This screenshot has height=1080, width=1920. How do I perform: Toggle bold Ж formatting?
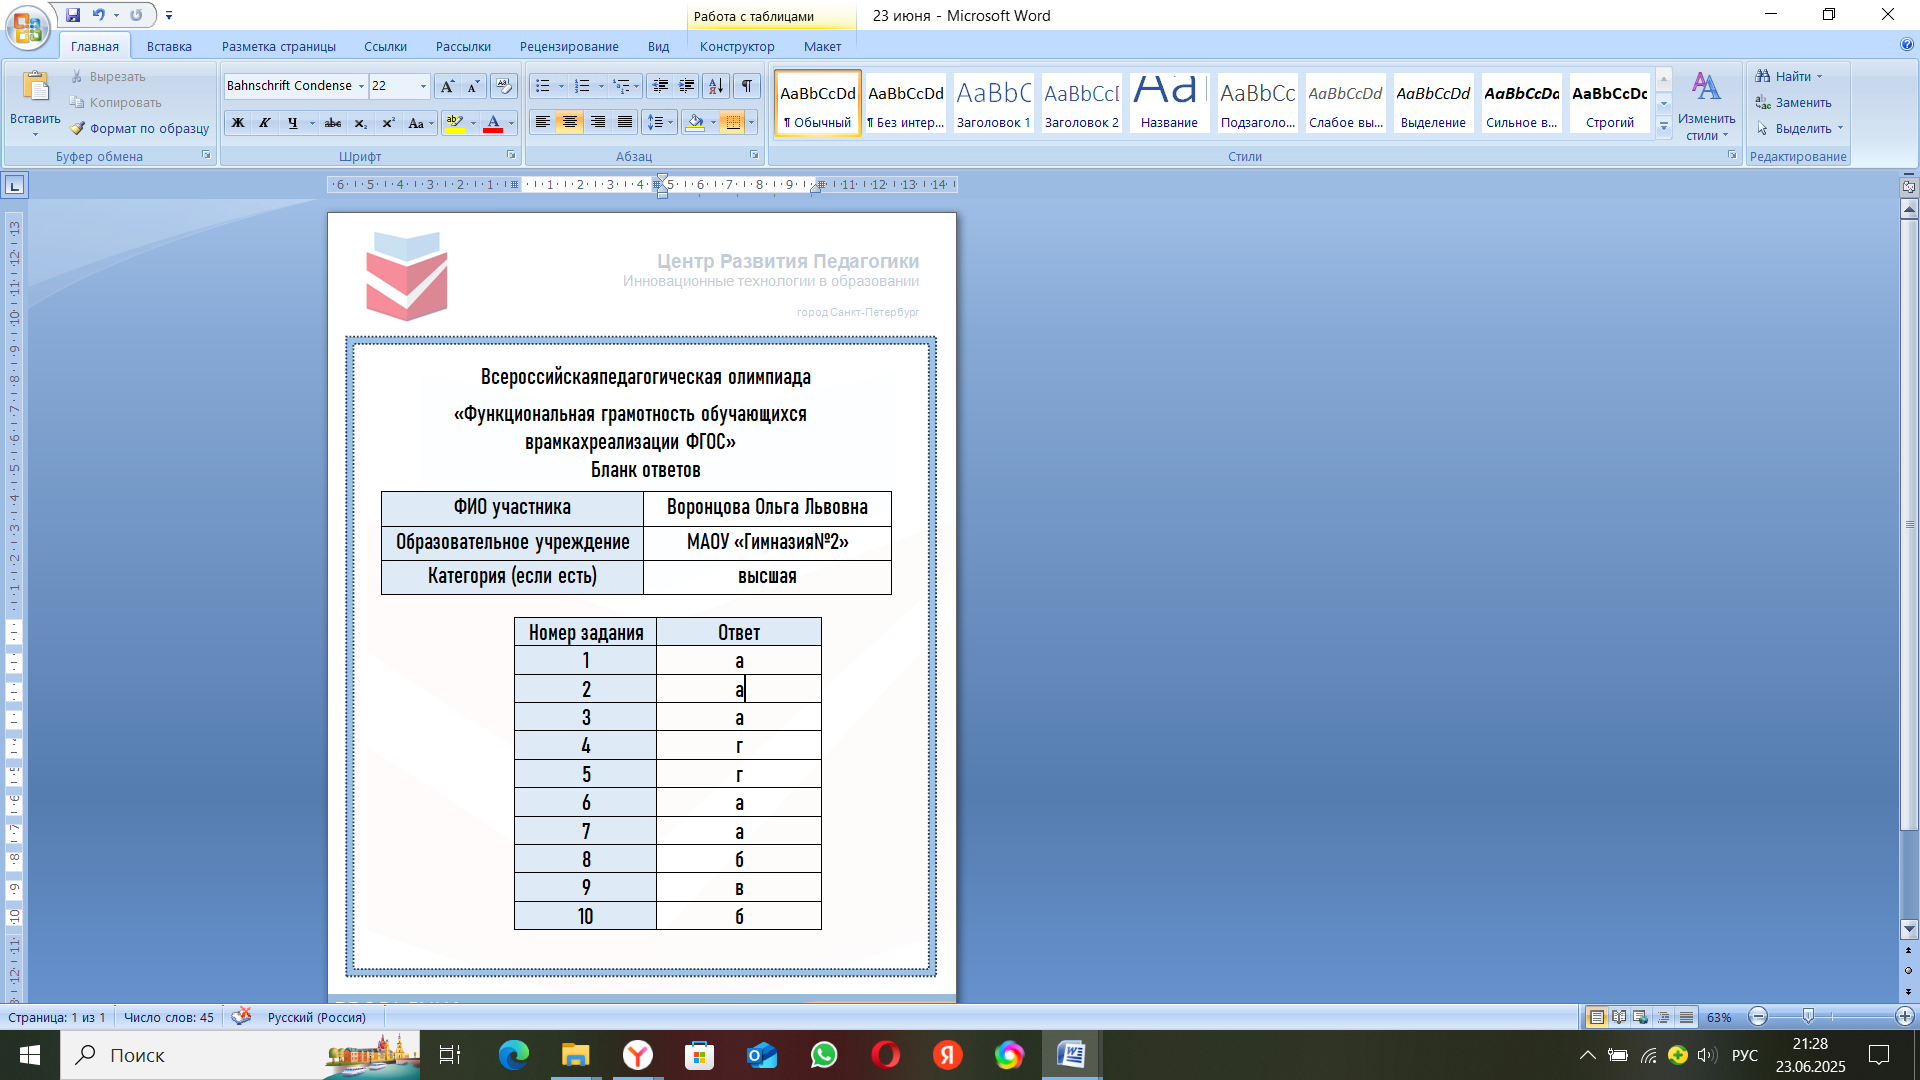tap(238, 123)
